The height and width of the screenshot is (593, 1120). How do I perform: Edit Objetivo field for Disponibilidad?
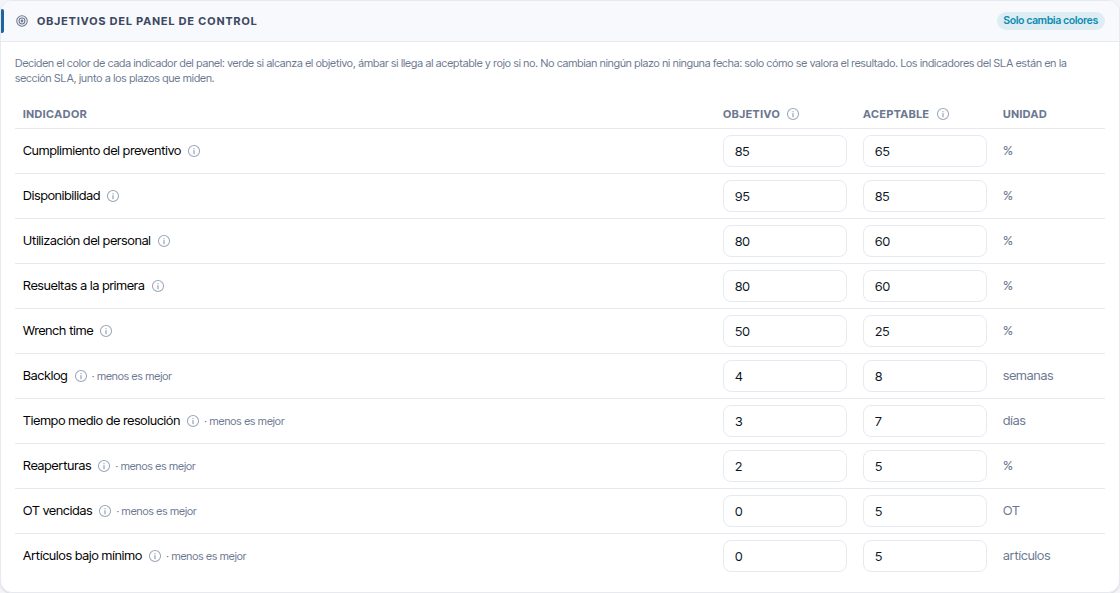pos(785,196)
